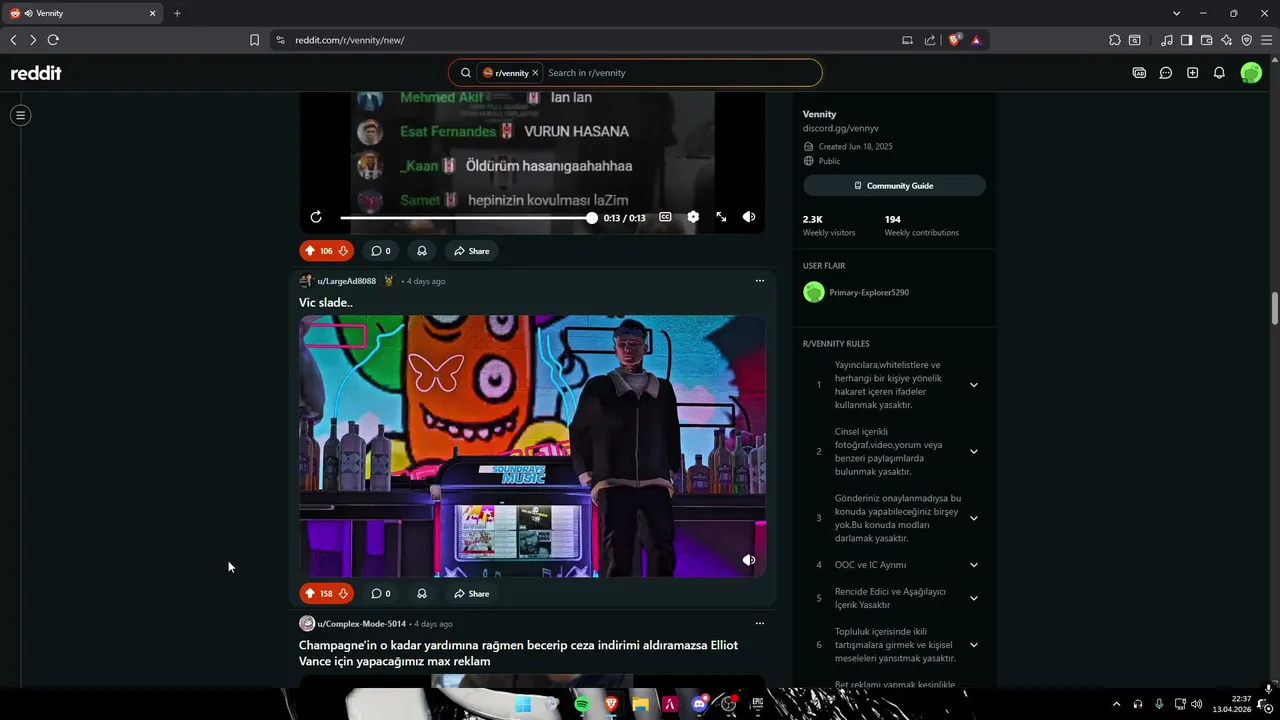Expand rule 6 about Topluluk içerisinde ikili

(x=974, y=645)
